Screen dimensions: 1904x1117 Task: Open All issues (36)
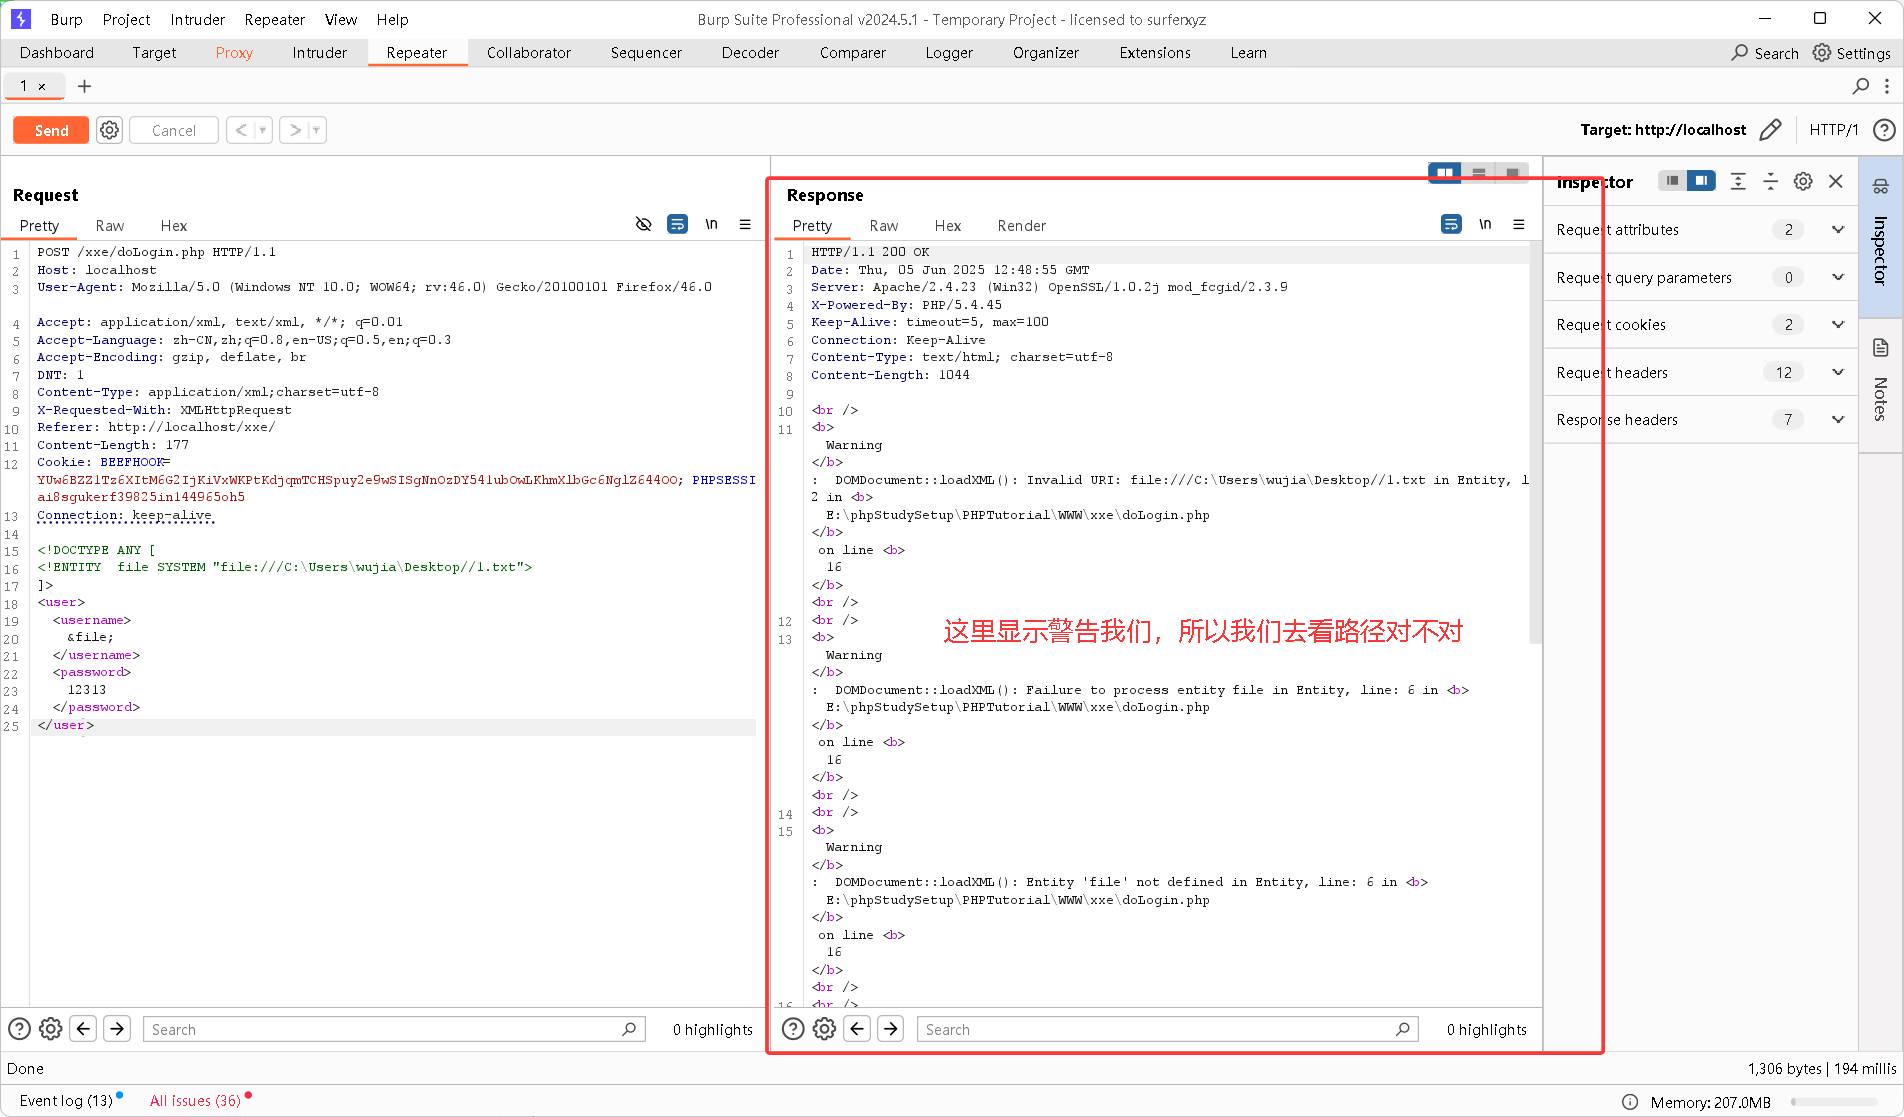(195, 1100)
